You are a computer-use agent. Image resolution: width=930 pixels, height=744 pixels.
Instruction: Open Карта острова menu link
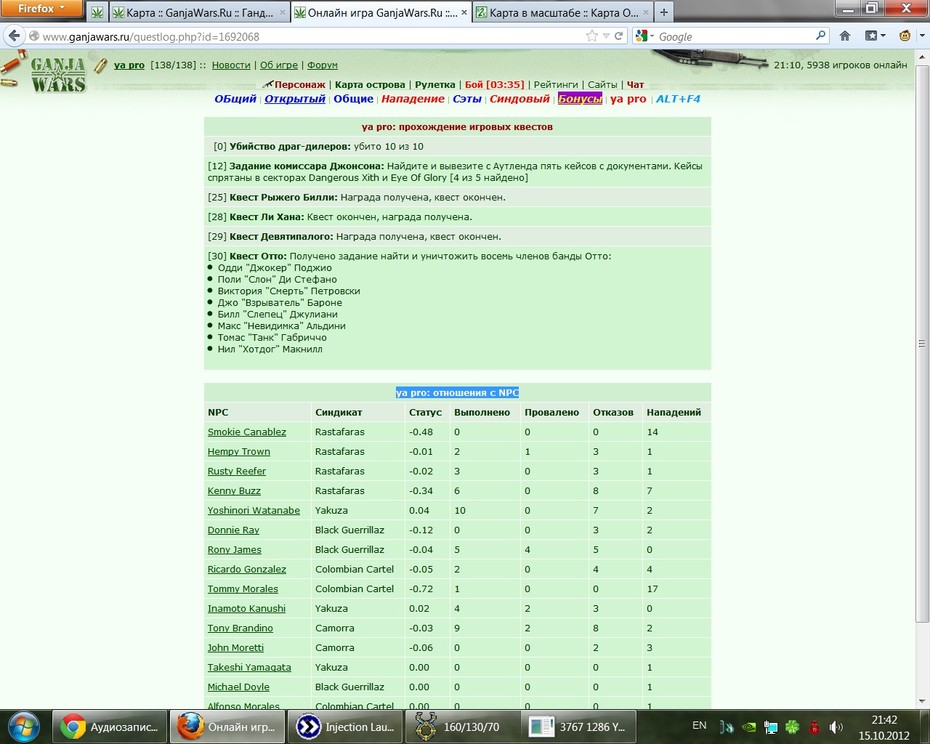[370, 84]
